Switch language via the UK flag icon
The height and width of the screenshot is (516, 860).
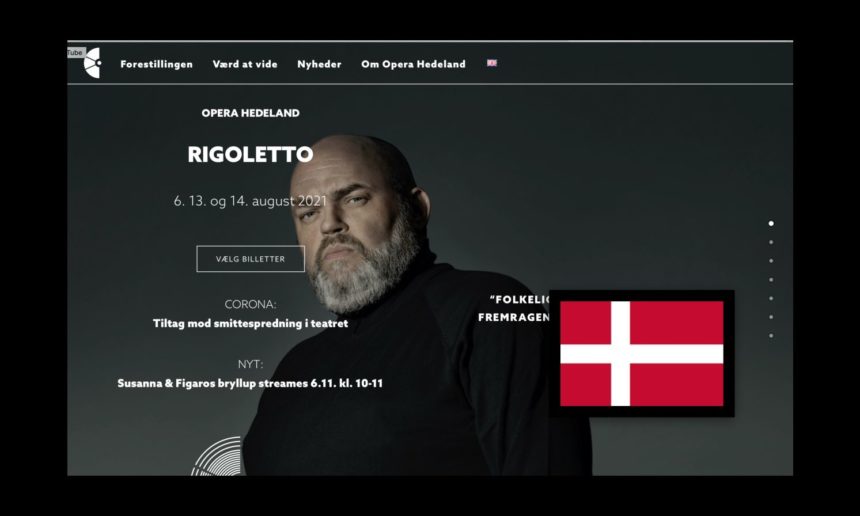pyautogui.click(x=492, y=63)
